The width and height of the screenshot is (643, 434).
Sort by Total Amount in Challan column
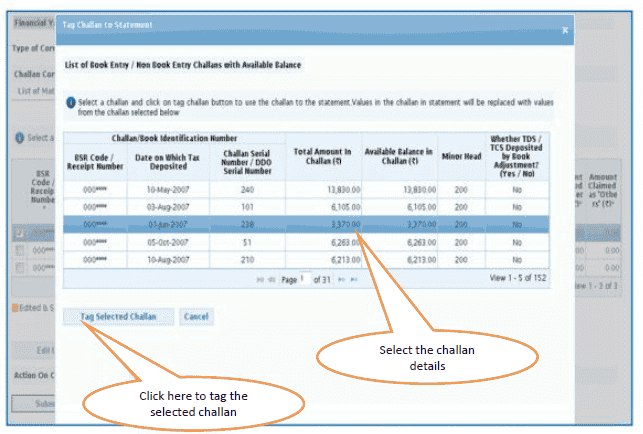tap(323, 156)
